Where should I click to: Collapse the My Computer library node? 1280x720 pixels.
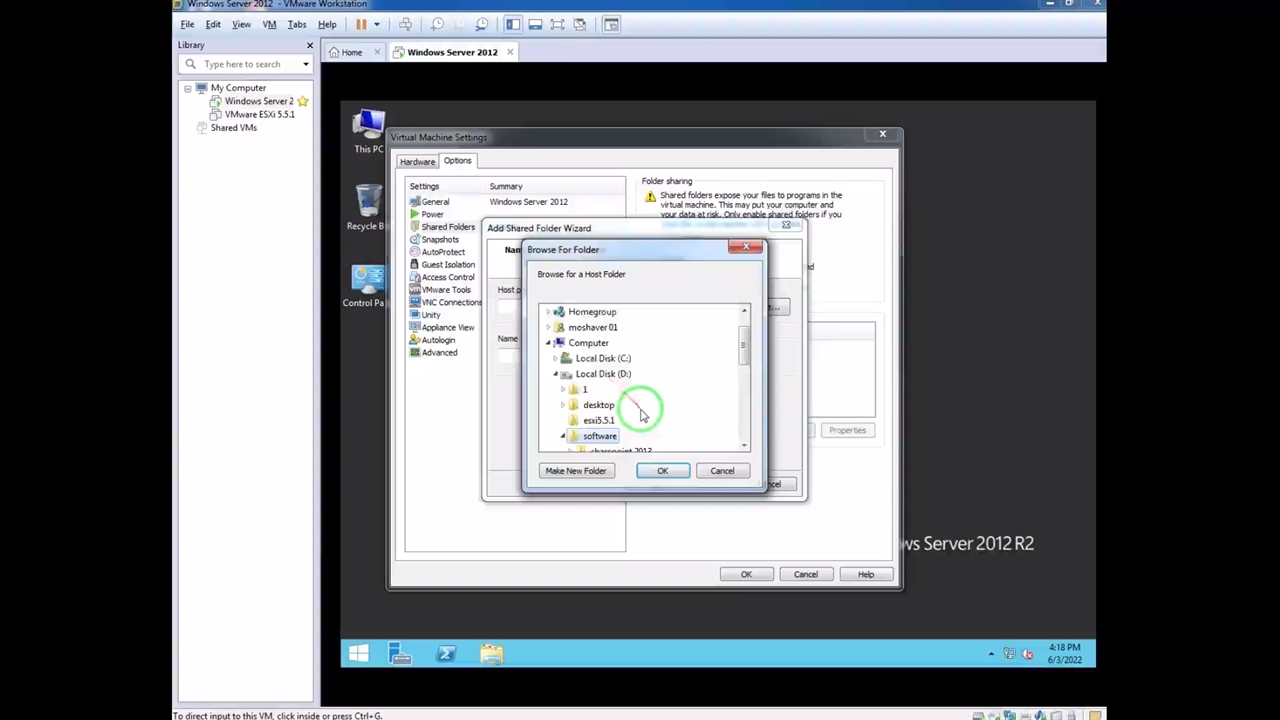coord(187,88)
